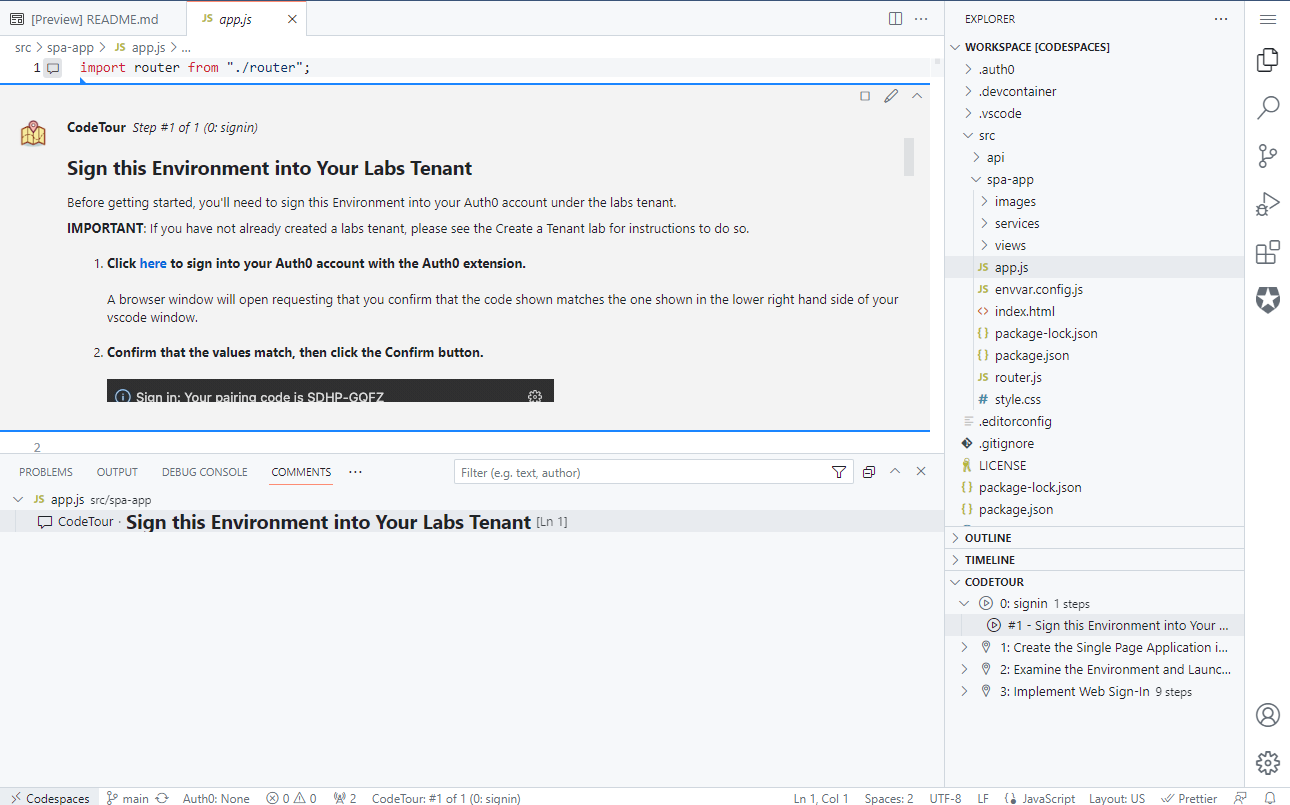Switch to the OUTPUT panel tab
The height and width of the screenshot is (805, 1290).
coord(117,472)
